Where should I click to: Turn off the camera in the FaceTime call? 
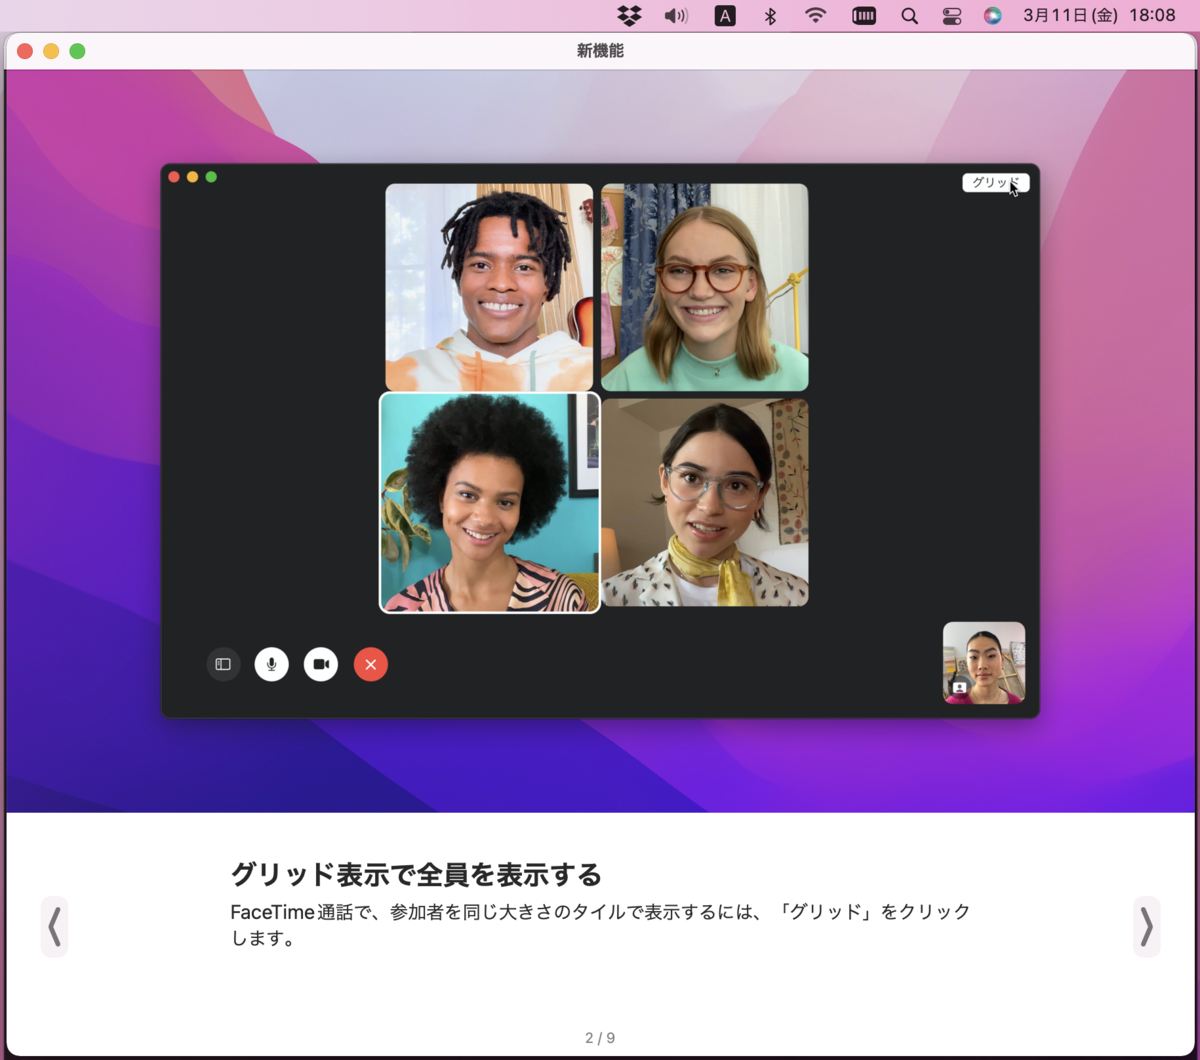pyautogui.click(x=321, y=664)
